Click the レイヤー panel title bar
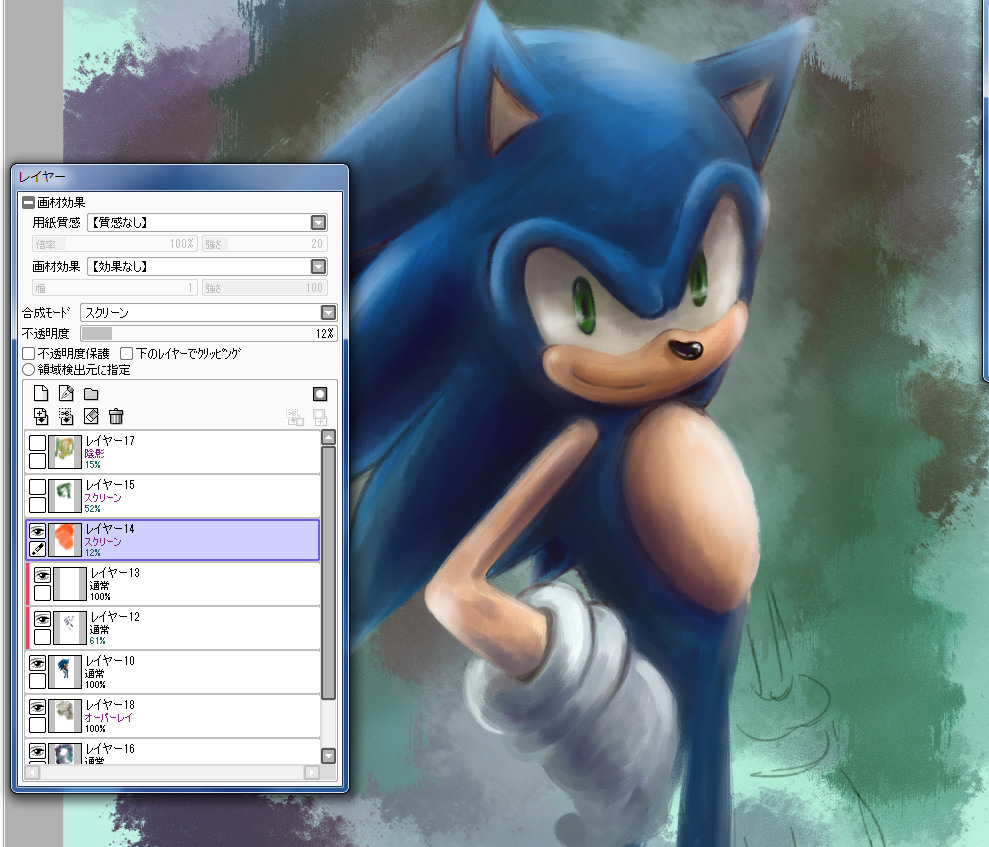Image resolution: width=989 pixels, height=847 pixels. pos(180,177)
